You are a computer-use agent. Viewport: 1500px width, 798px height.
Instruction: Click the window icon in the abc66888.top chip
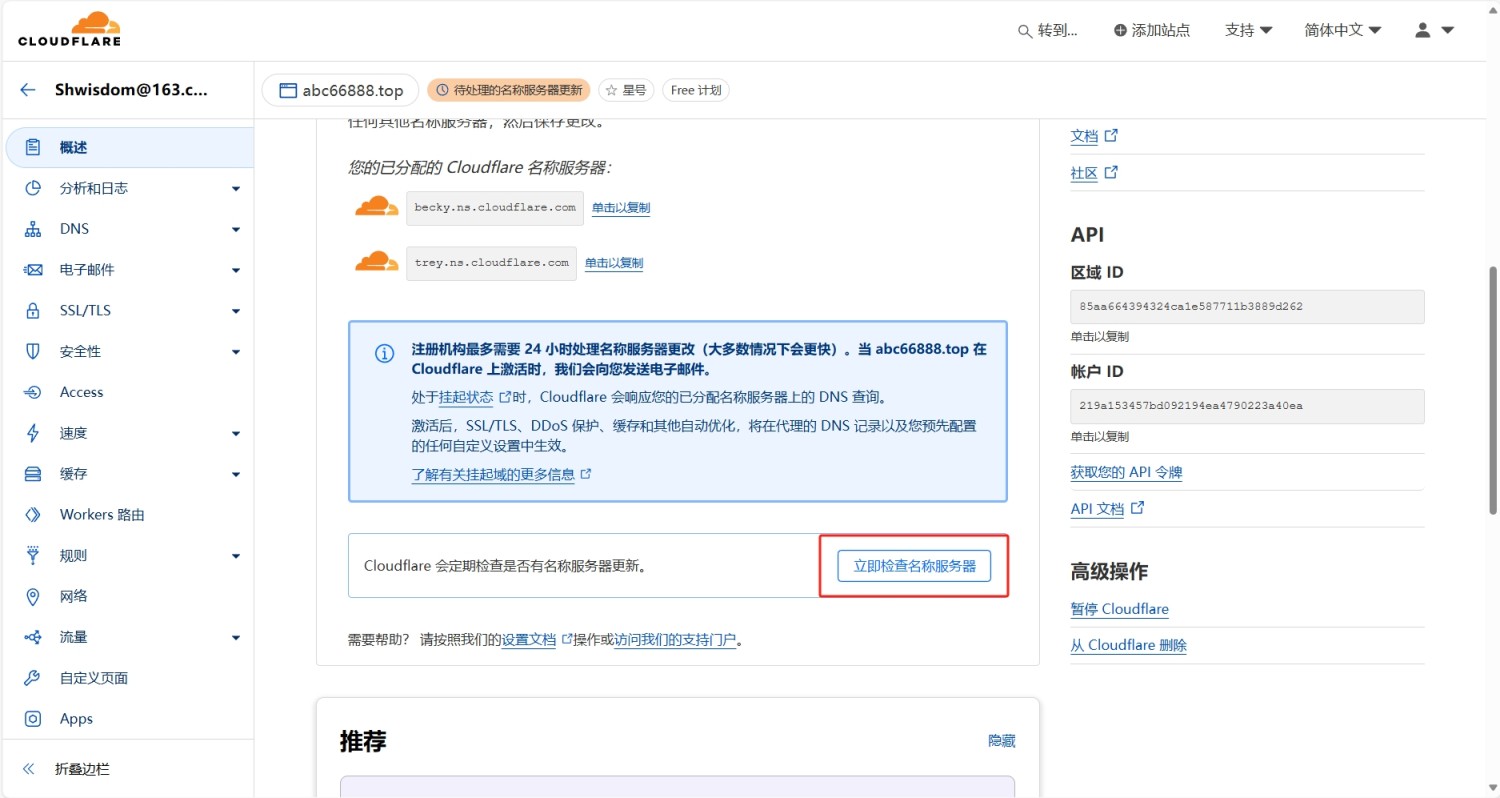pos(288,90)
